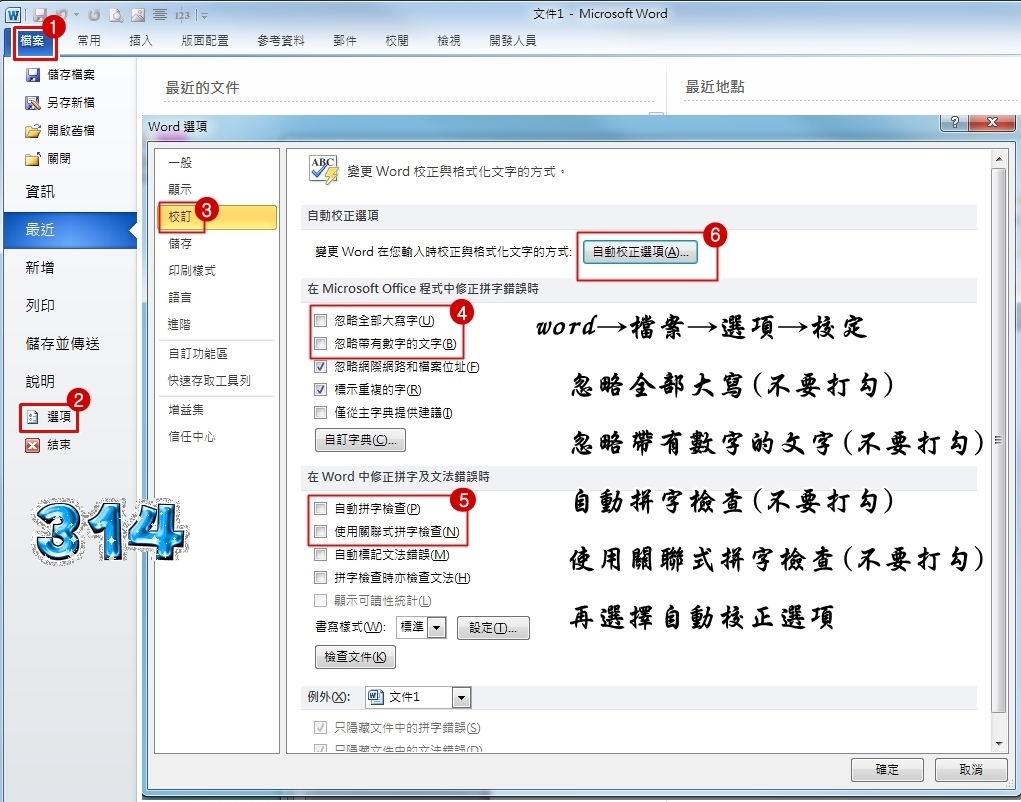Click 結束 (Exit) in the File menu

click(x=48, y=445)
